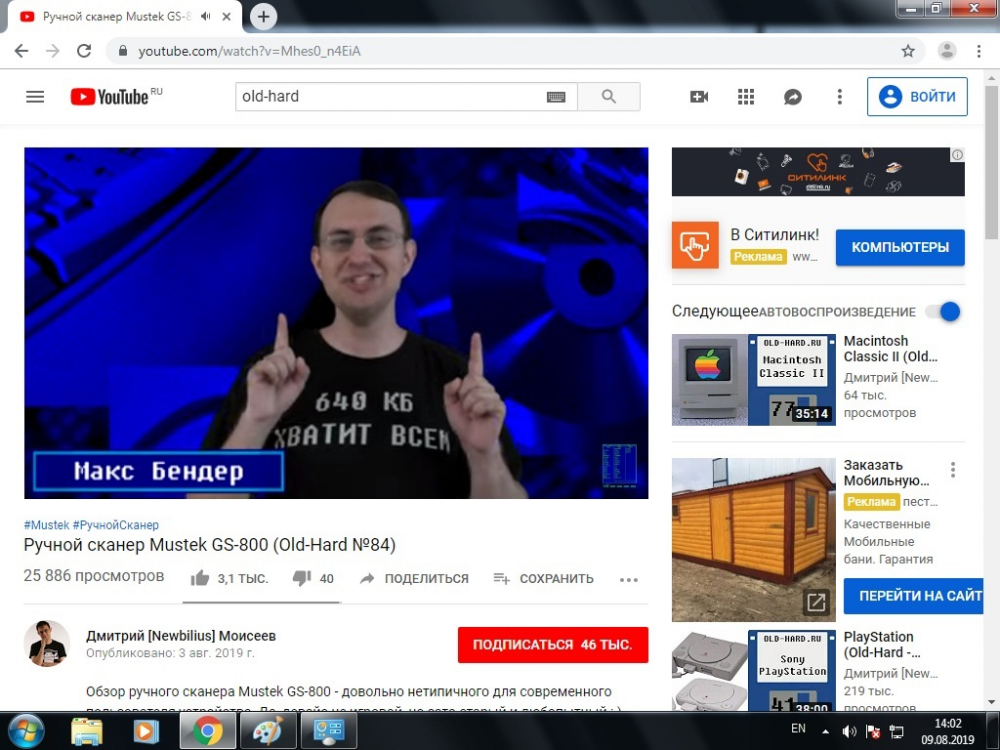1000x750 pixels.
Task: Expand more actions under the video
Action: point(628,579)
